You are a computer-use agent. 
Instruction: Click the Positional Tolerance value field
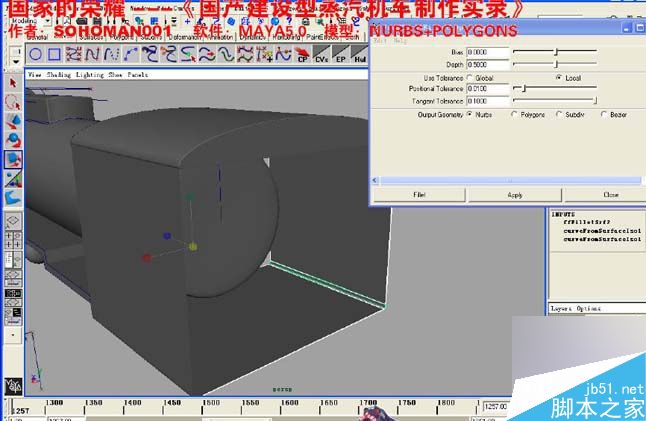click(x=488, y=89)
